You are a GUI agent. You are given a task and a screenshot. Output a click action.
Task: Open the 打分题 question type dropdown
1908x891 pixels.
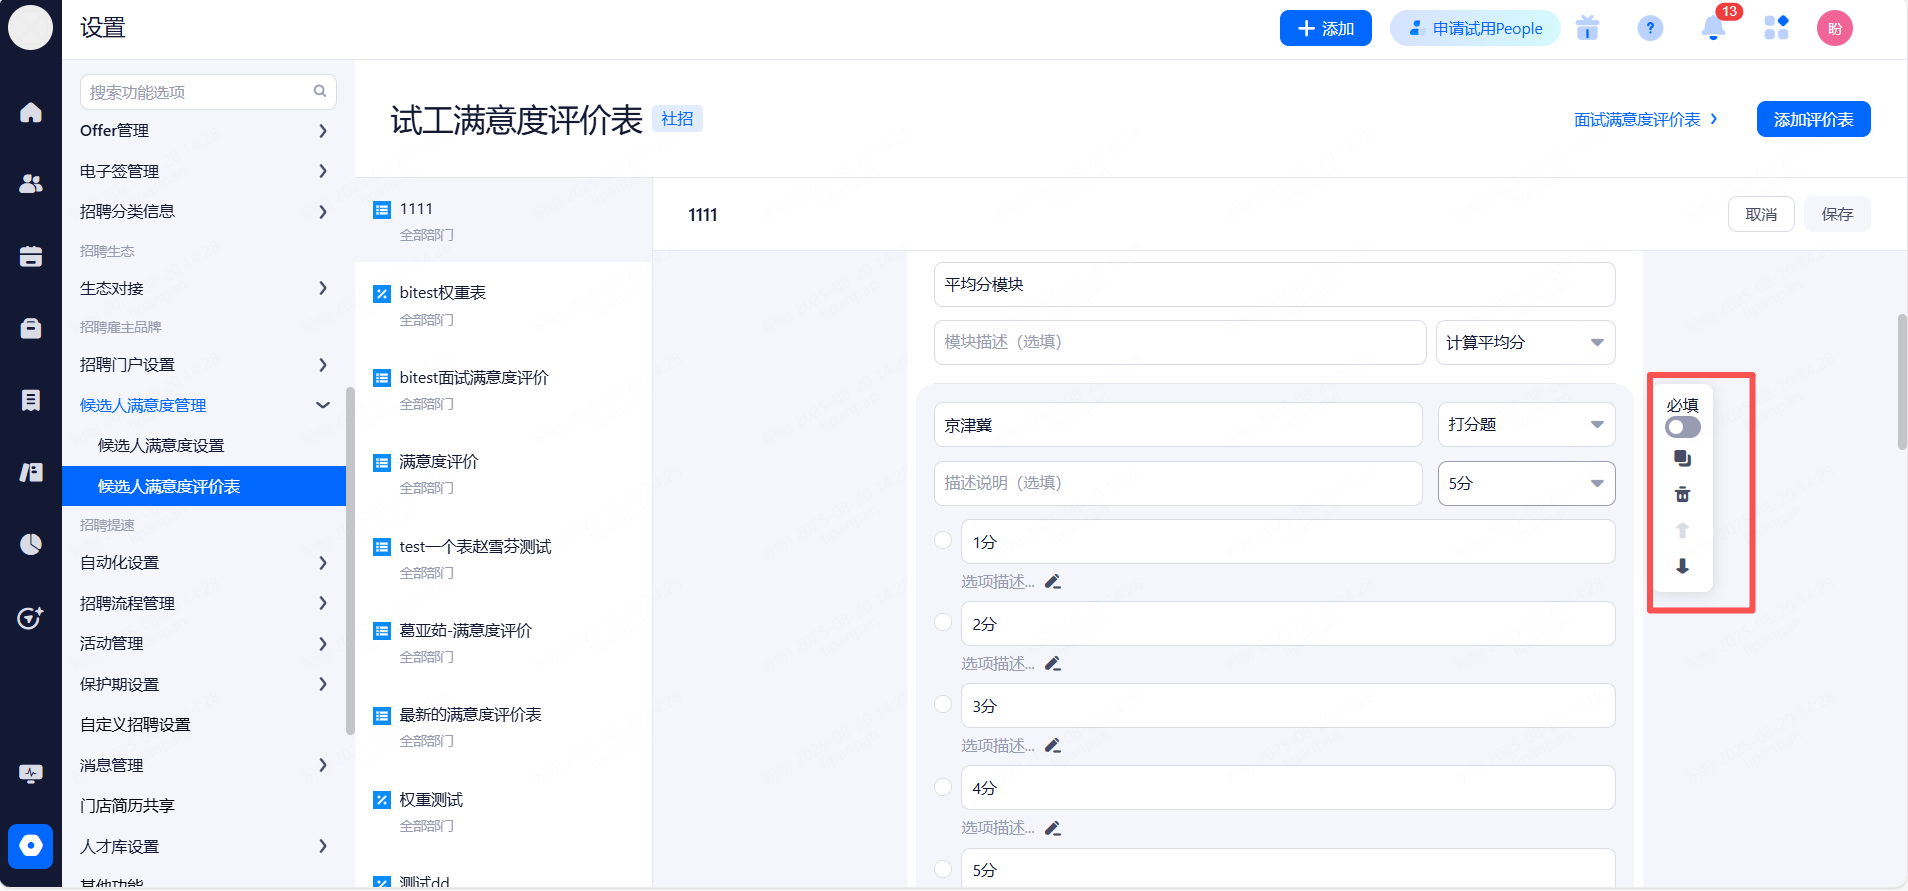pos(1525,425)
